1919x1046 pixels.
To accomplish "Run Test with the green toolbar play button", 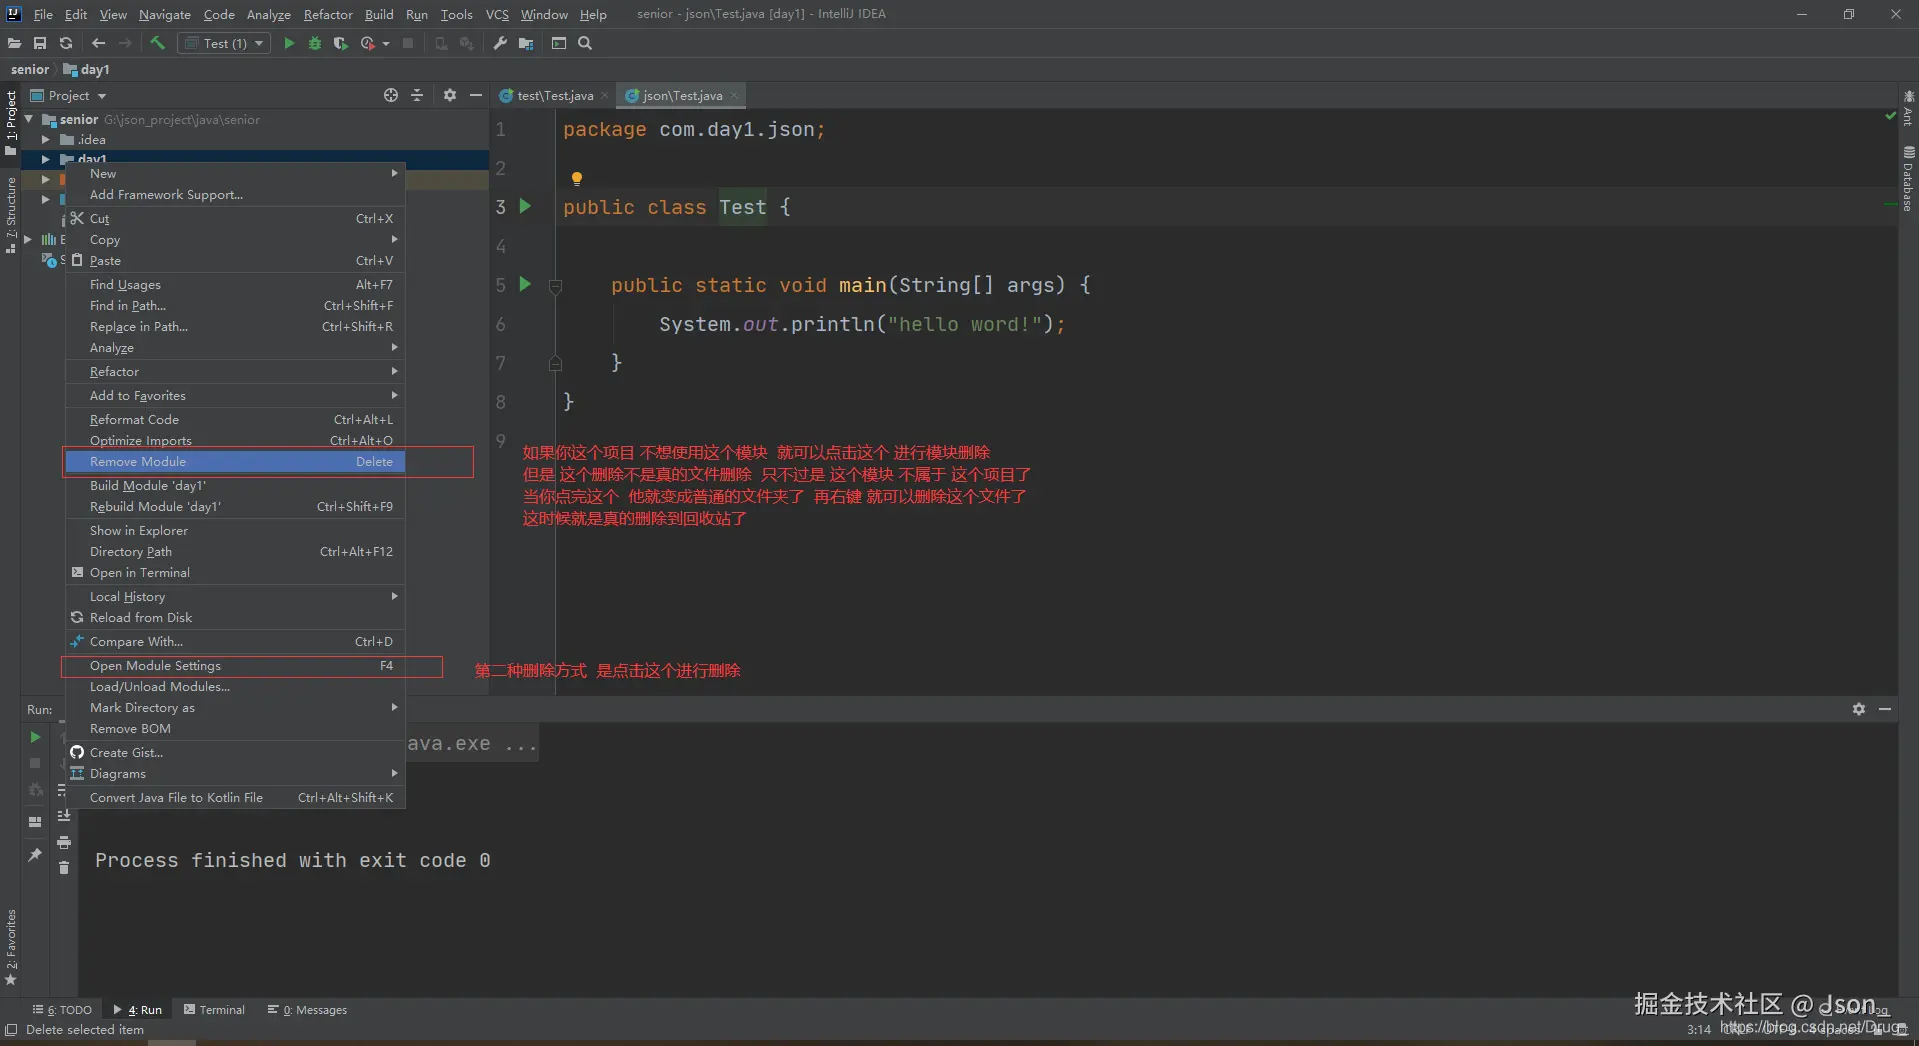I will tap(289, 43).
